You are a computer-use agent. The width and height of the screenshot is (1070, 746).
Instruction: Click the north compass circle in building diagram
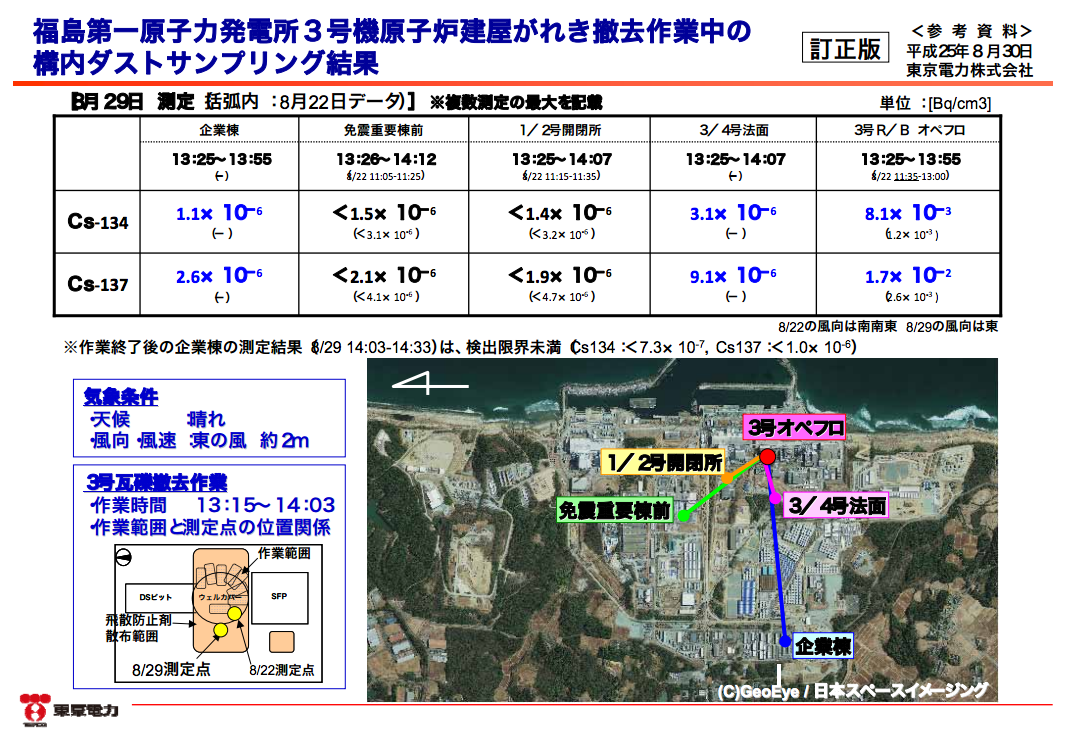(x=124, y=556)
